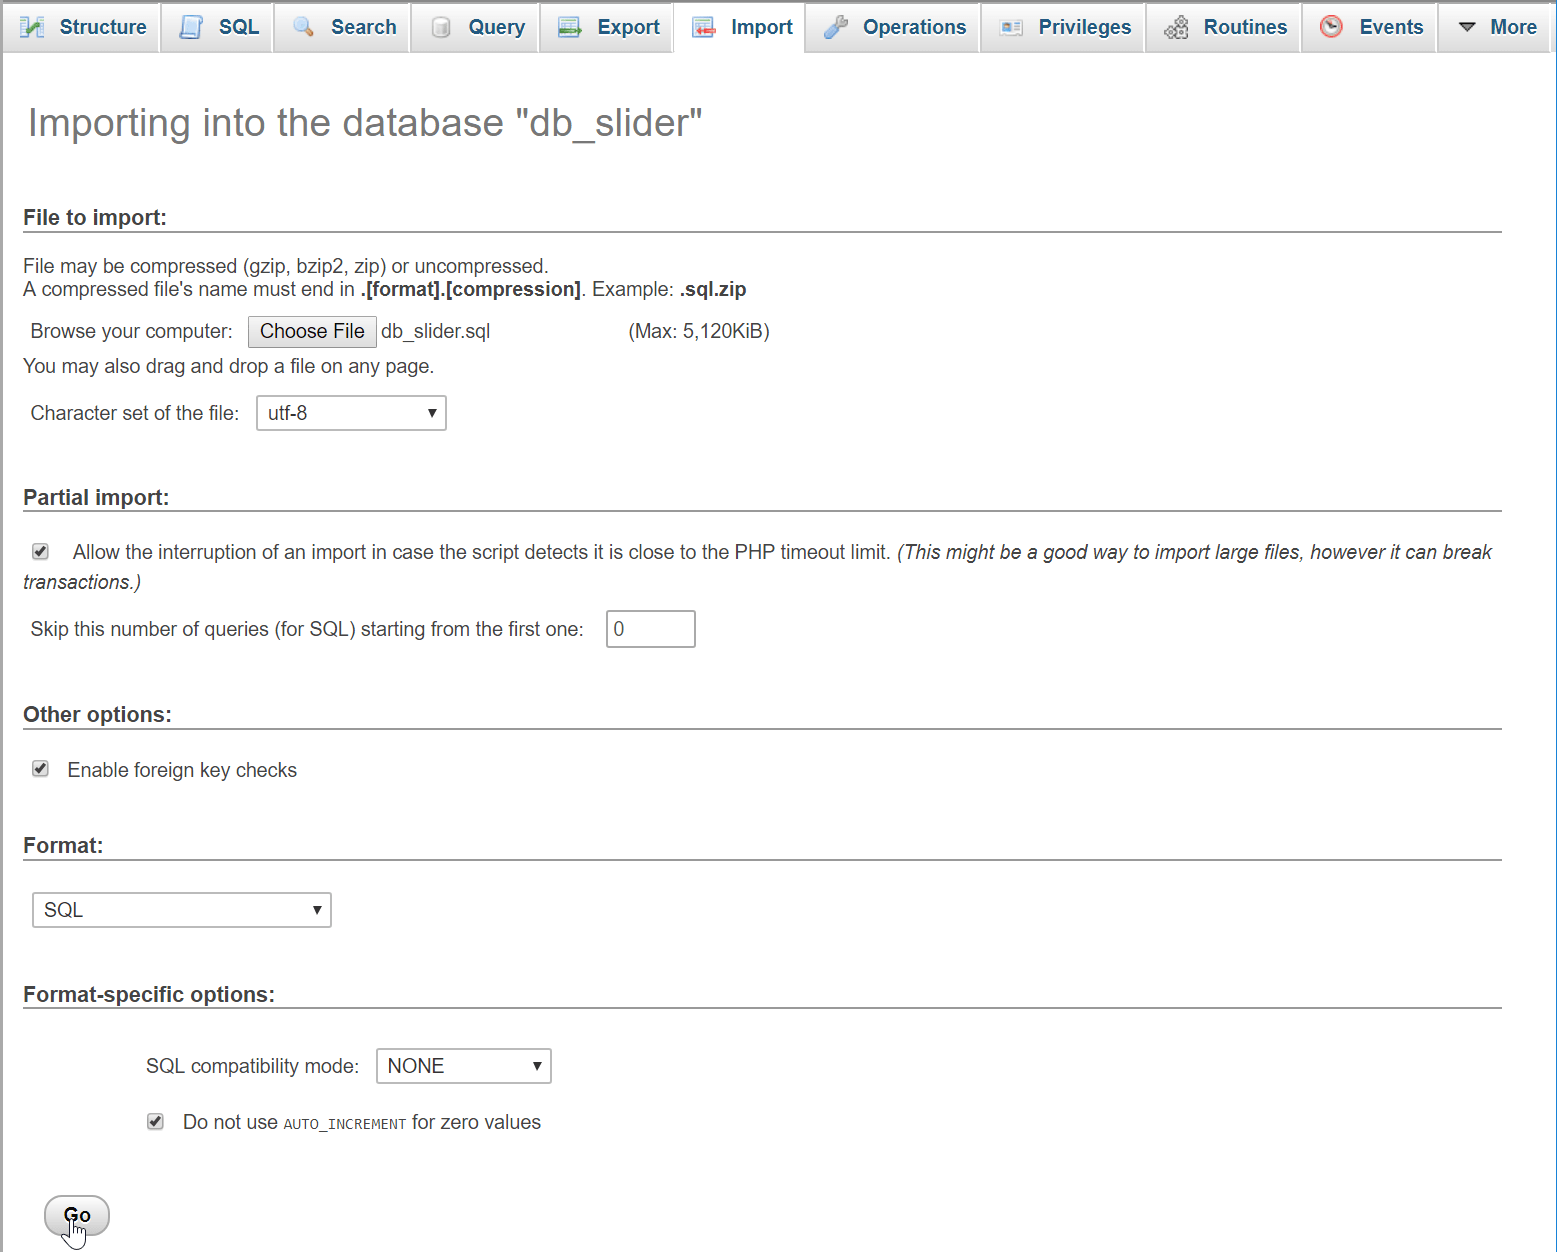Click the Routines gears icon

1176,27
